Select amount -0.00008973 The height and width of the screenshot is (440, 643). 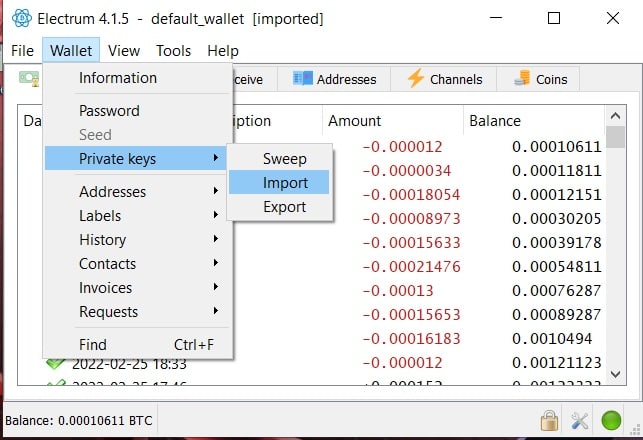pyautogui.click(x=411, y=219)
